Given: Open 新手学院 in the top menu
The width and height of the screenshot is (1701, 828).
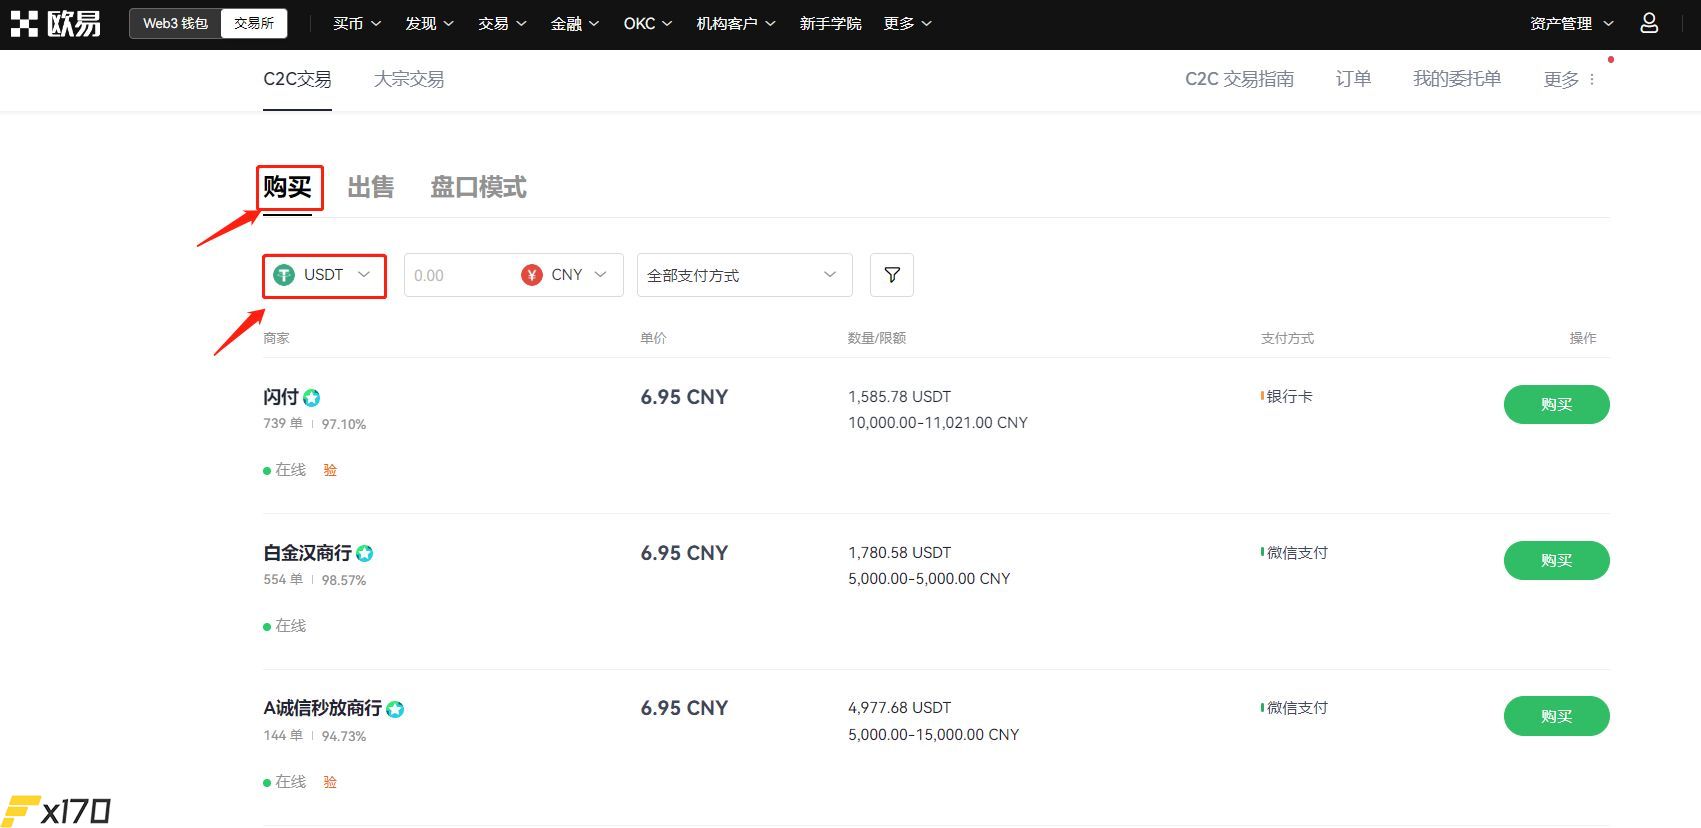Looking at the screenshot, I should point(830,23).
